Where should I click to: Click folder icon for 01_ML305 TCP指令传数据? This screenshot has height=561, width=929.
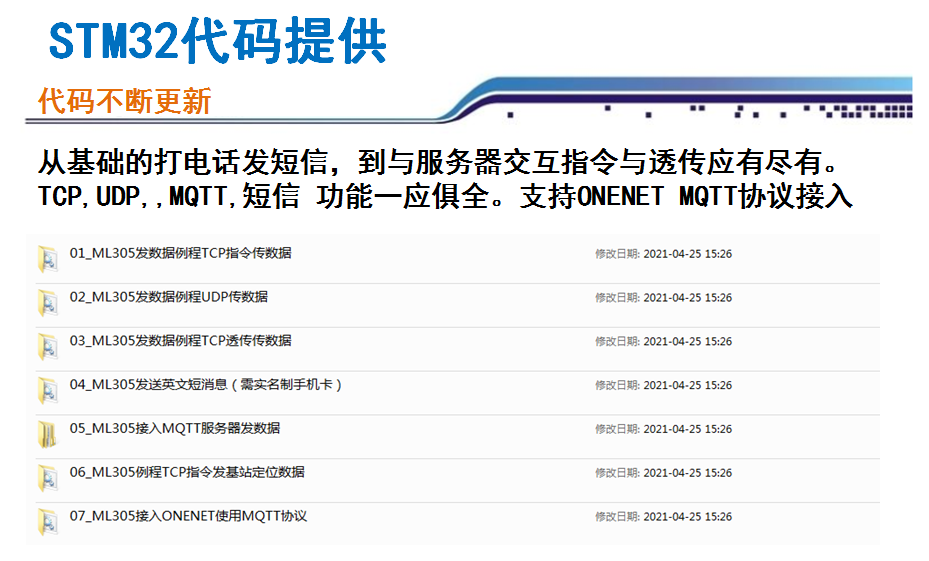pos(47,259)
